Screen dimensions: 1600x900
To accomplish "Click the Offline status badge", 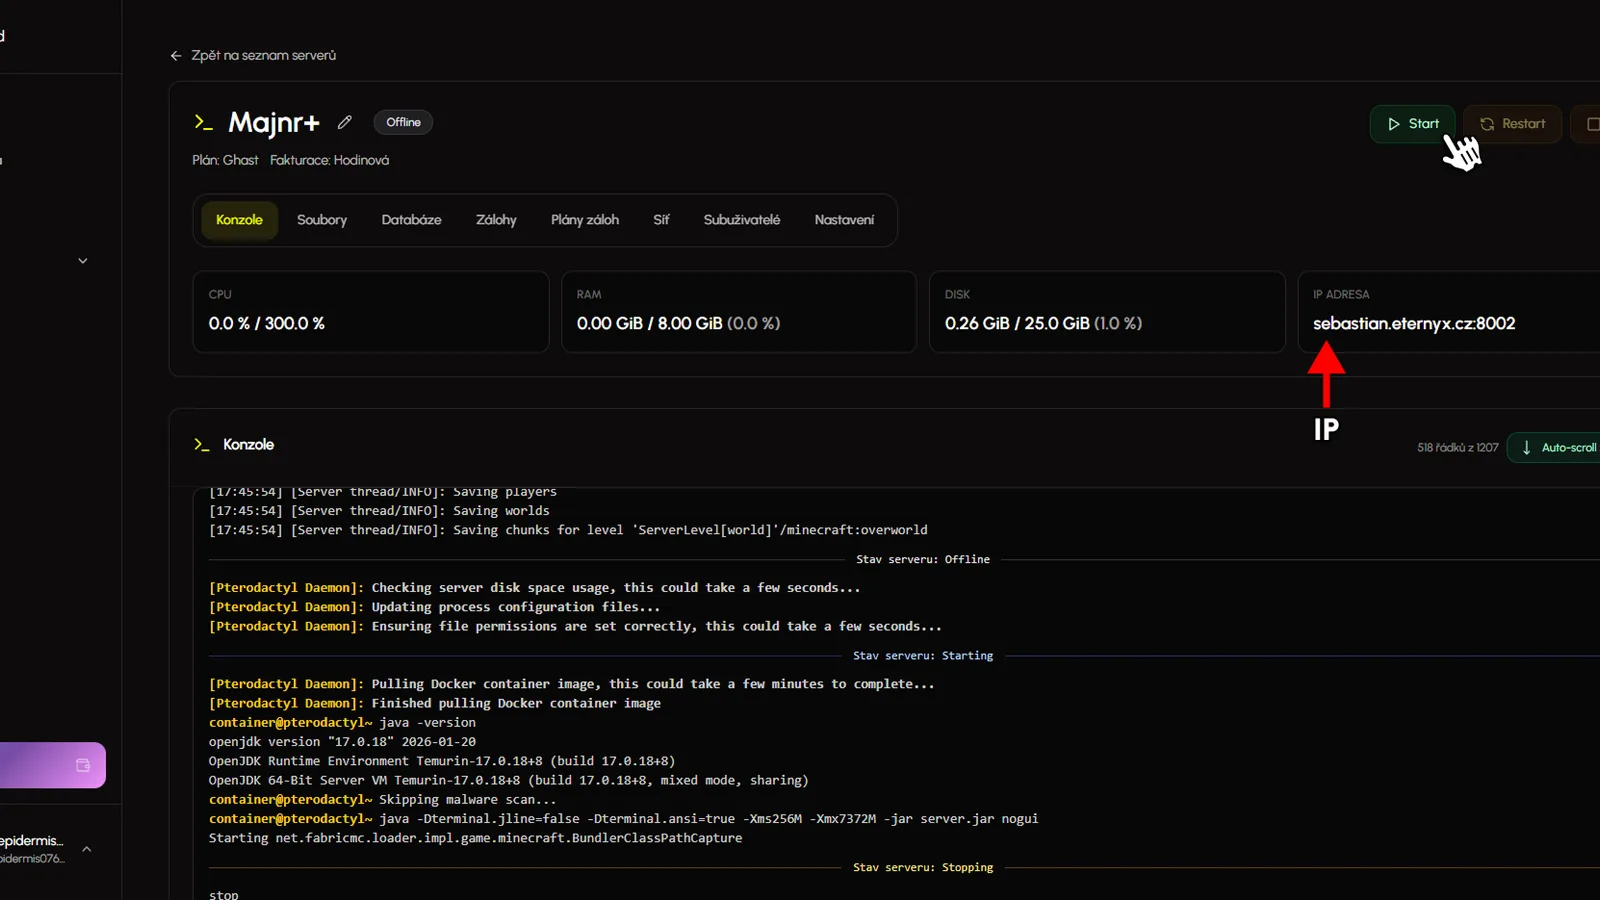I will point(403,122).
